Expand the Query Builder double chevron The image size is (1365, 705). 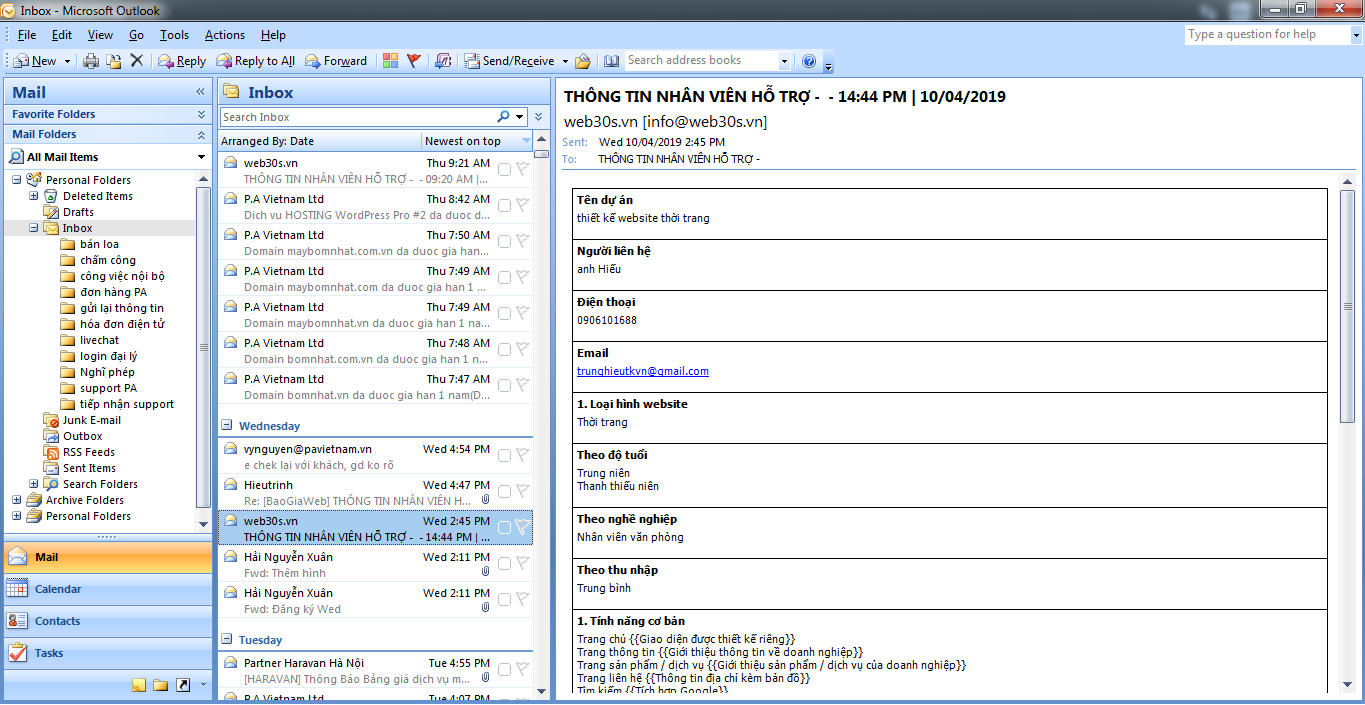click(539, 117)
